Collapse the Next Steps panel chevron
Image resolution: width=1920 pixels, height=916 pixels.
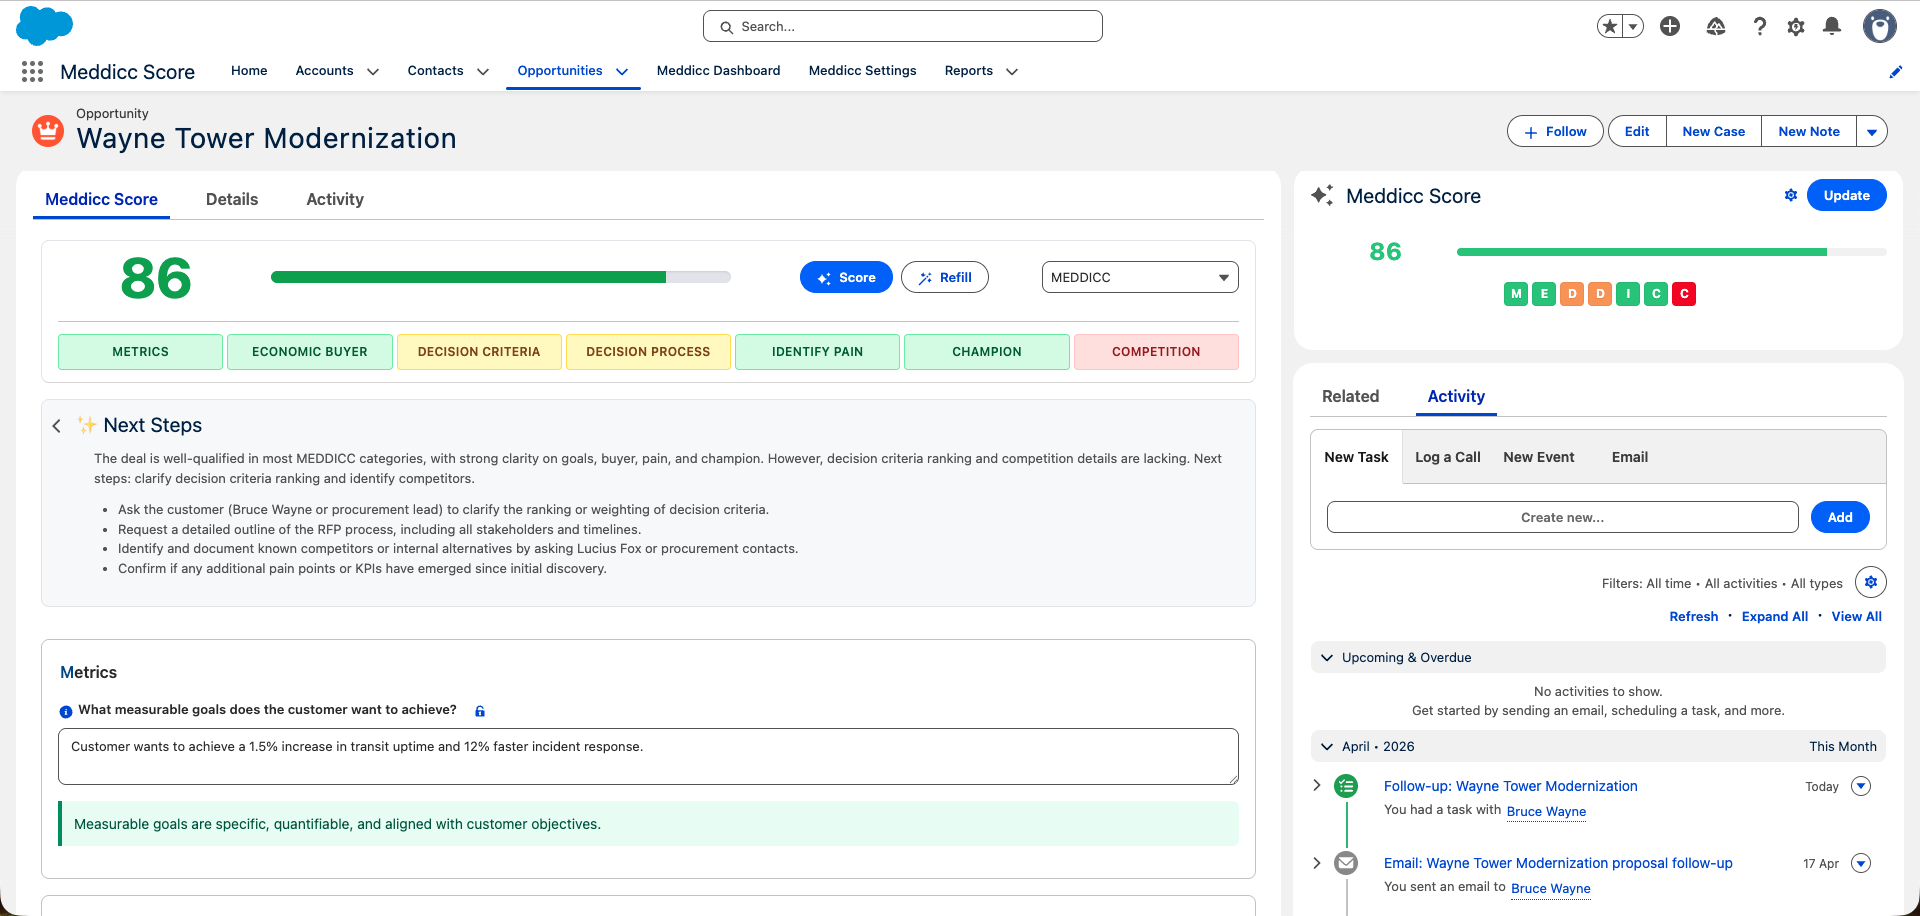pos(57,426)
